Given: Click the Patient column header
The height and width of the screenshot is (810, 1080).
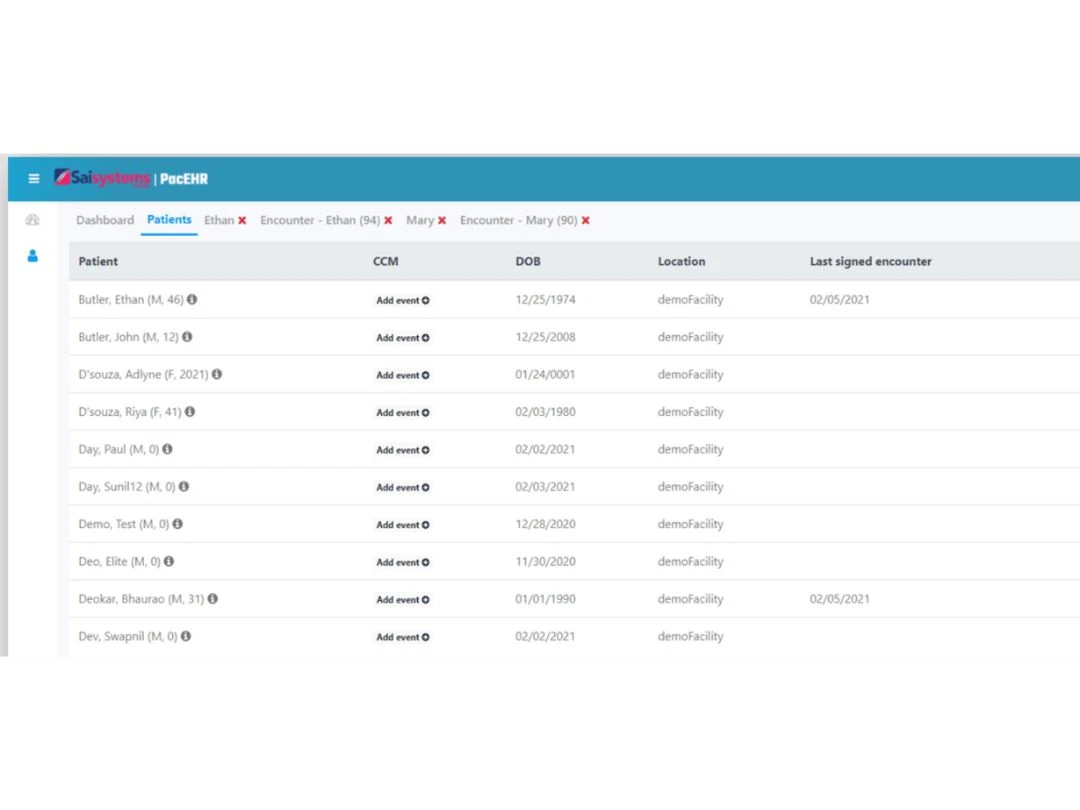Looking at the screenshot, I should click(98, 261).
